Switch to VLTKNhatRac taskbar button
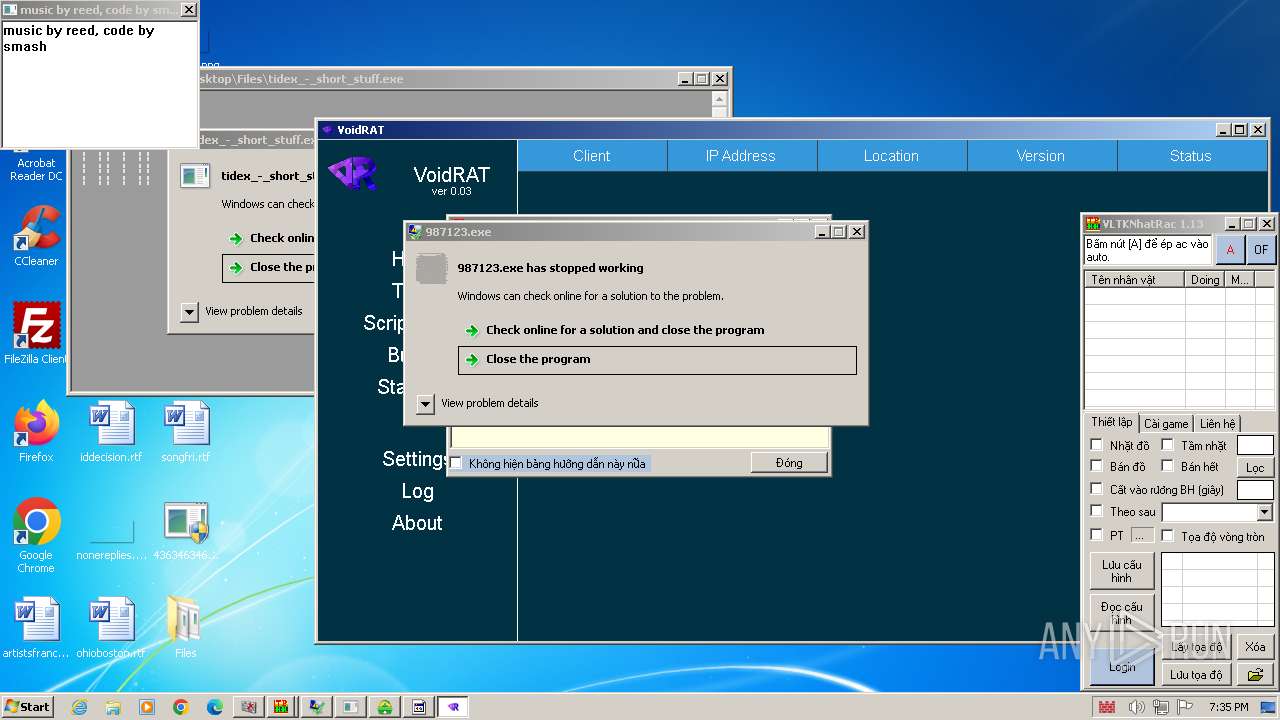Screen dimensions: 1280x720 click(283, 707)
